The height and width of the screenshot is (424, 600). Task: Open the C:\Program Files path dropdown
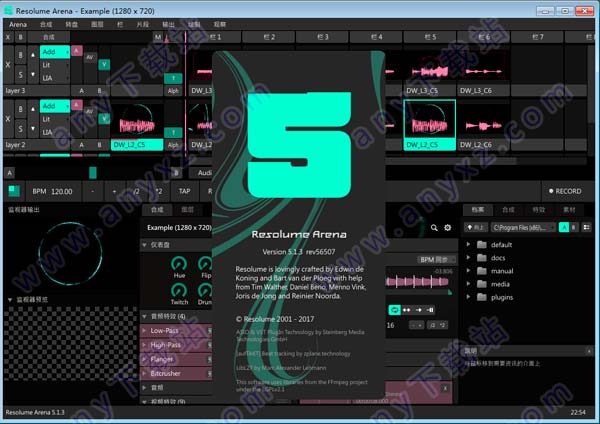(x=523, y=227)
